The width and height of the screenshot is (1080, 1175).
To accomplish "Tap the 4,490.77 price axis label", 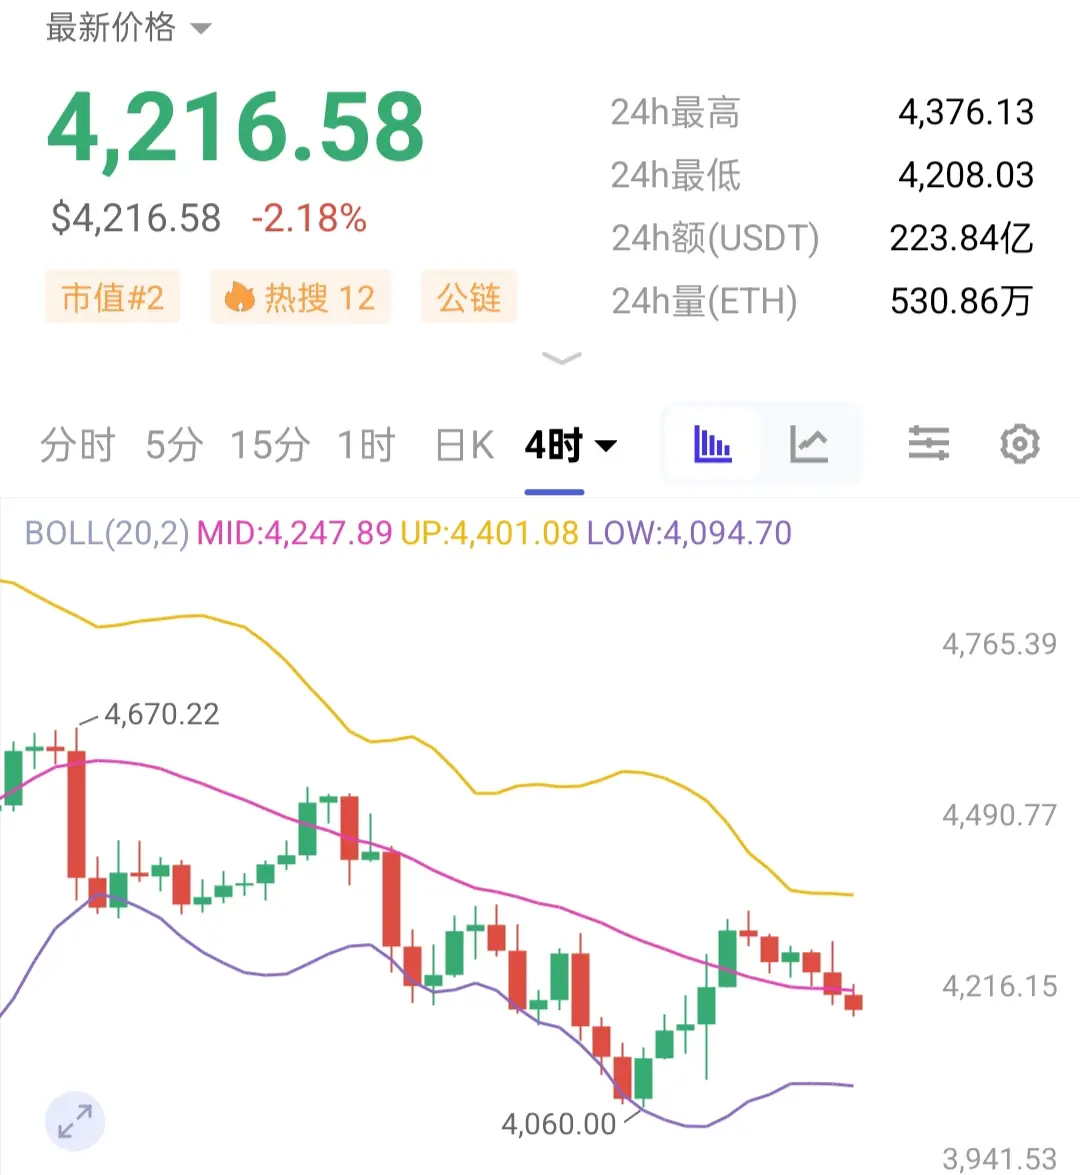I will pos(1000,815).
